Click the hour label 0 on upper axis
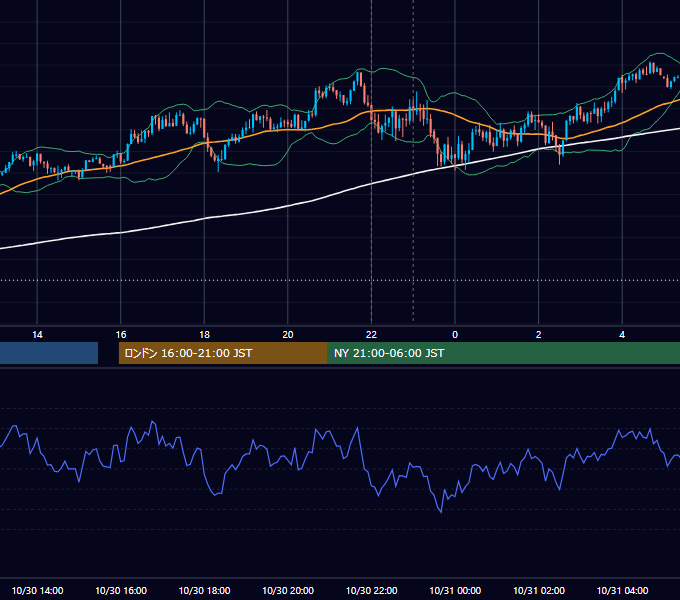The image size is (680, 600). pyautogui.click(x=455, y=335)
